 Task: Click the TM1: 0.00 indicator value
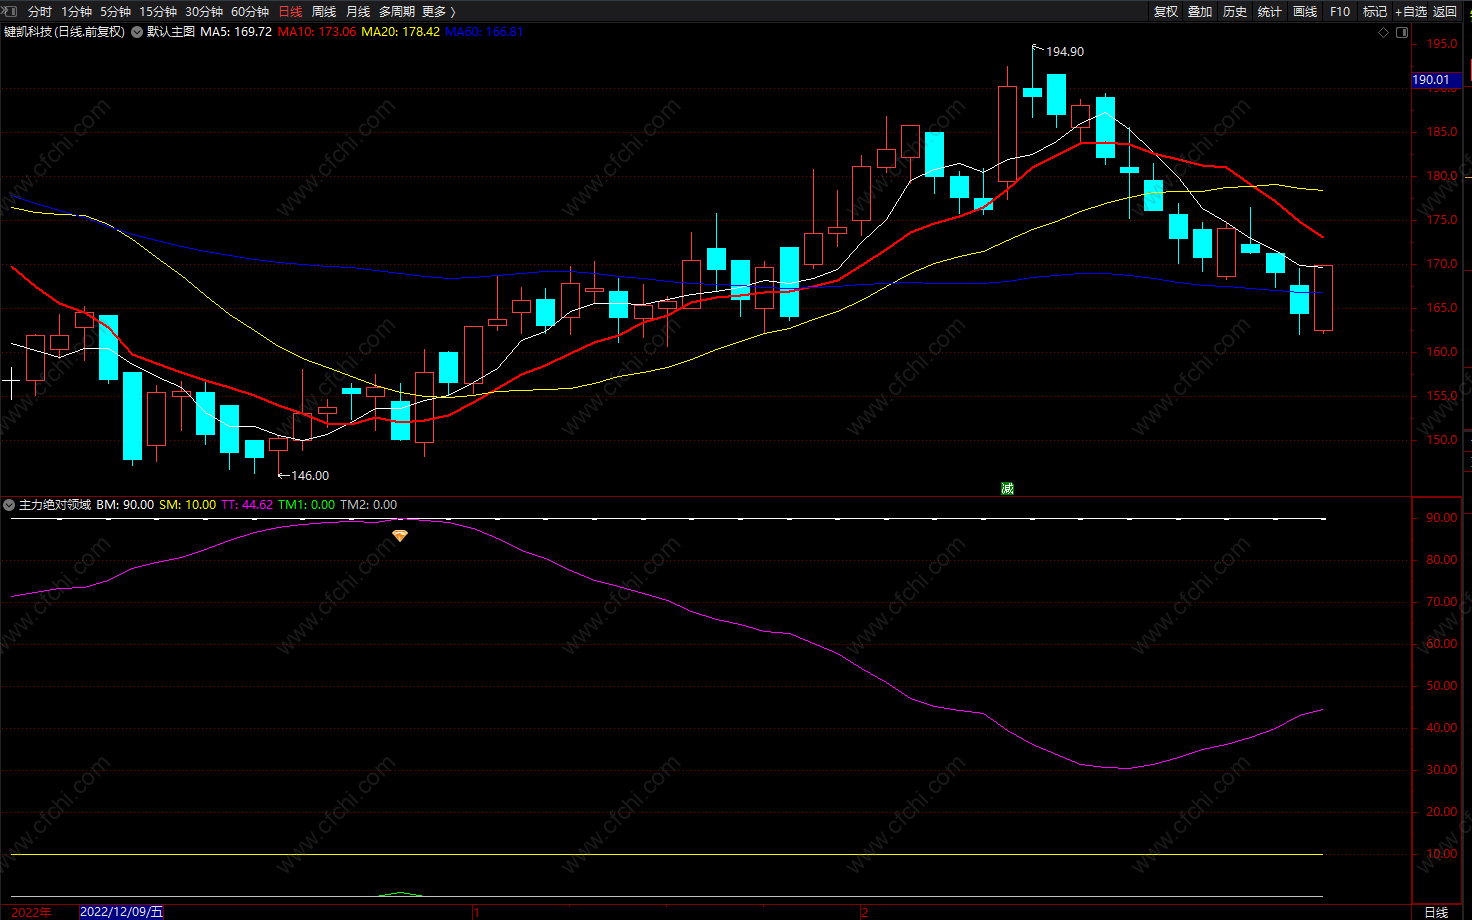point(307,505)
